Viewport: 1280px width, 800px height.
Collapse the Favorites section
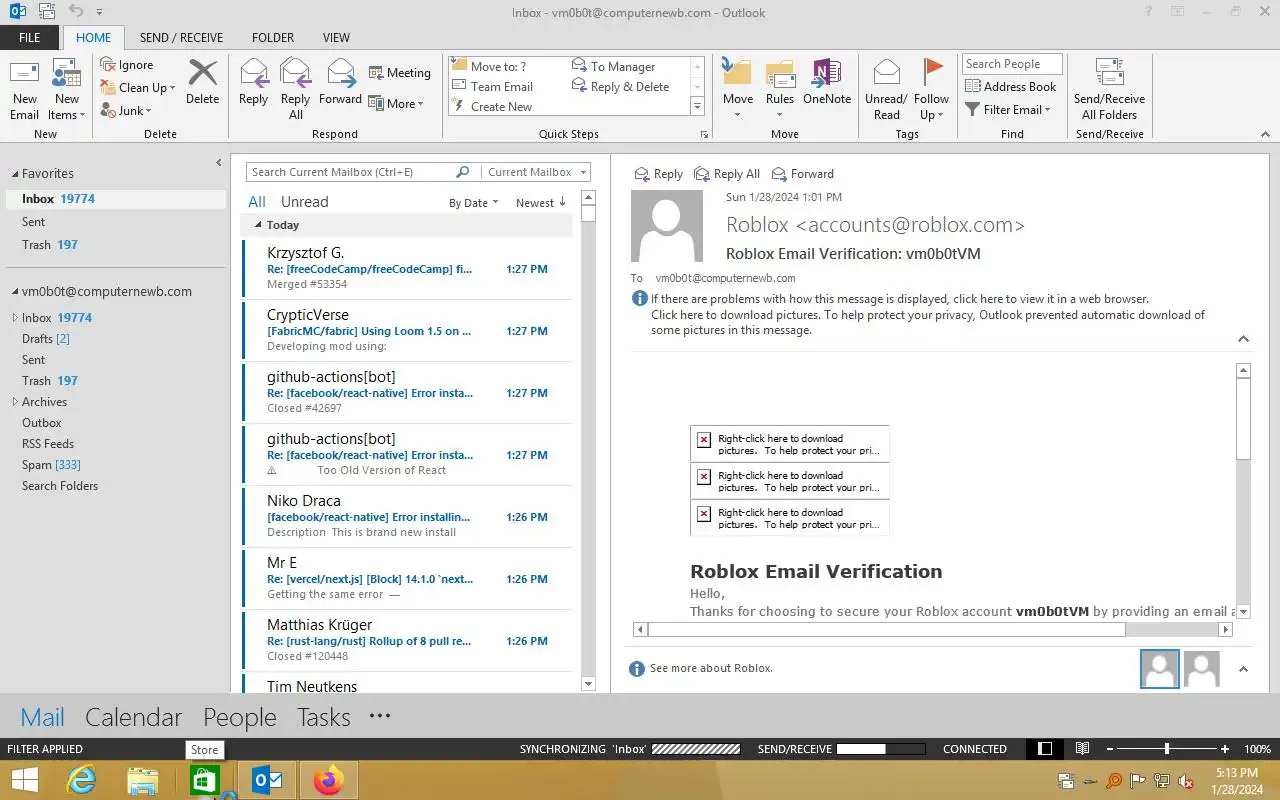(x=15, y=174)
